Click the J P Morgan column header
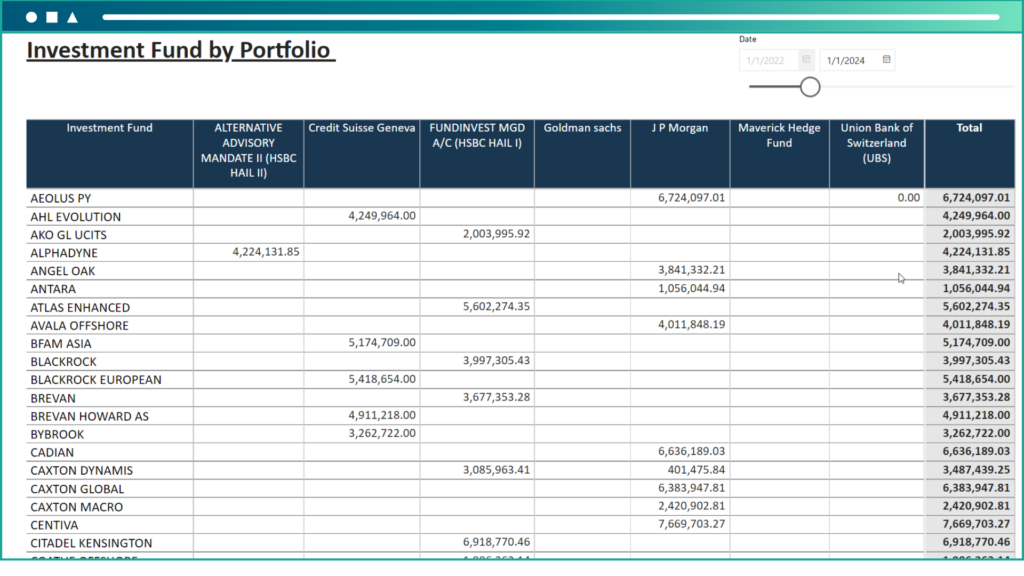The height and width of the screenshot is (576, 1024). [x=679, y=128]
